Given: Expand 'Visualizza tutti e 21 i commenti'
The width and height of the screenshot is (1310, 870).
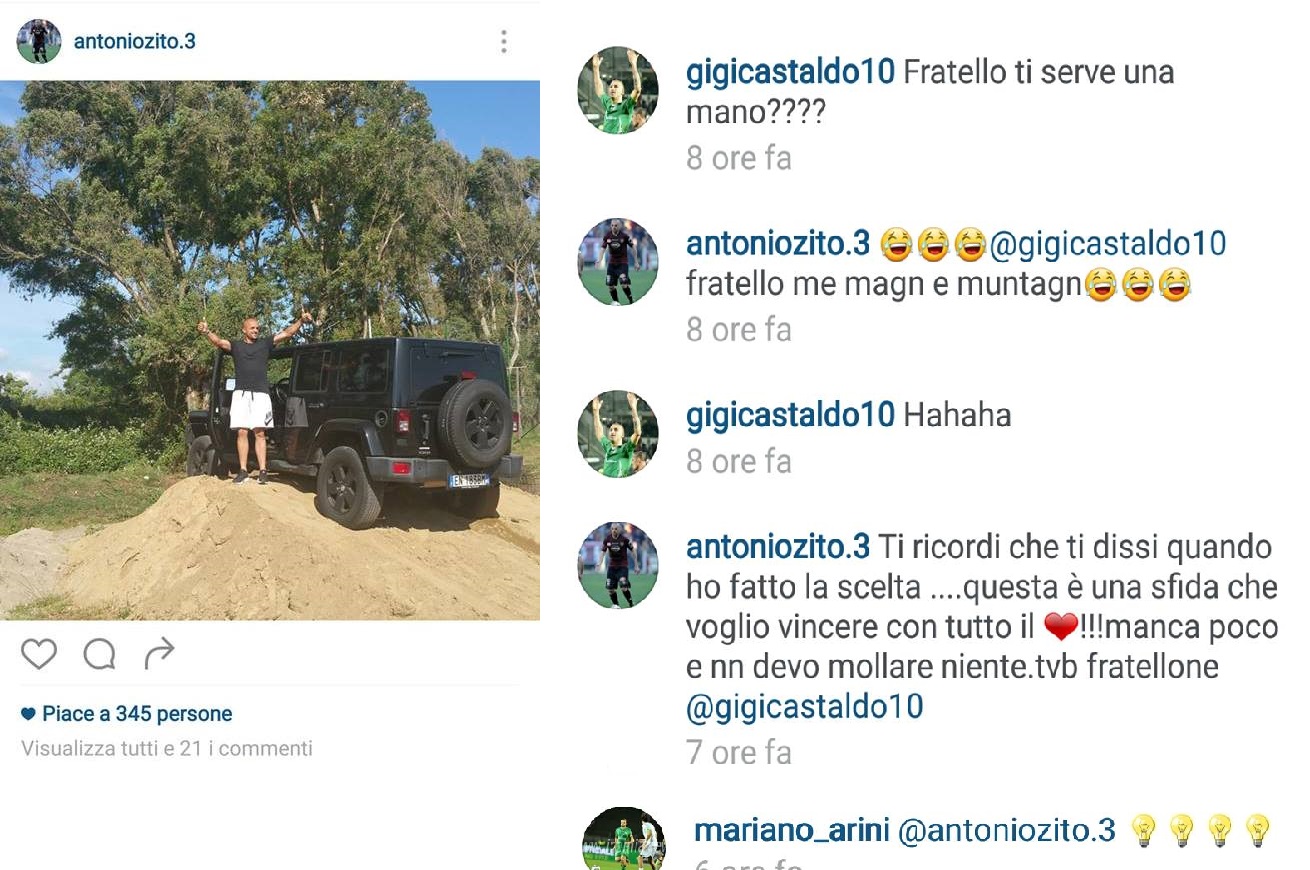Looking at the screenshot, I should point(167,748).
